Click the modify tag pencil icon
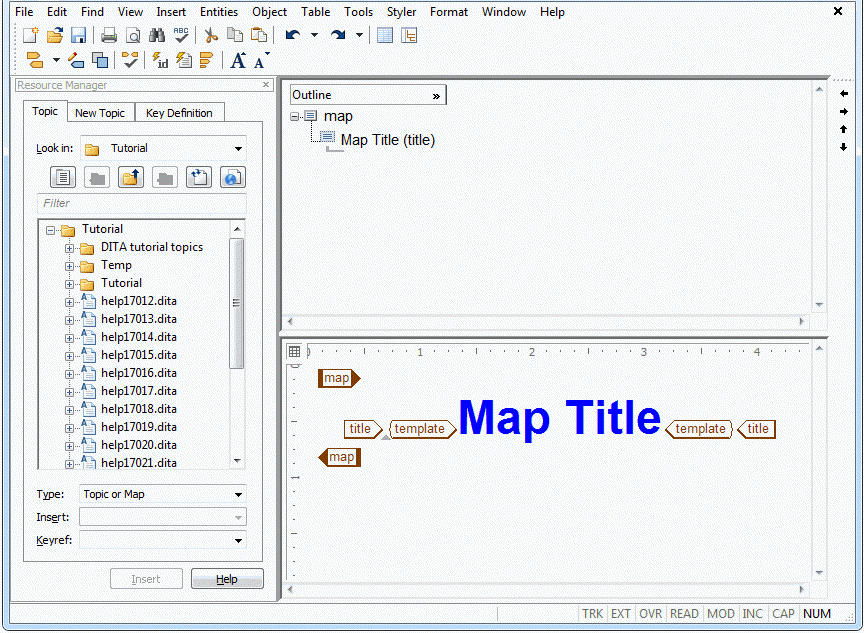864x633 pixels. point(75,60)
